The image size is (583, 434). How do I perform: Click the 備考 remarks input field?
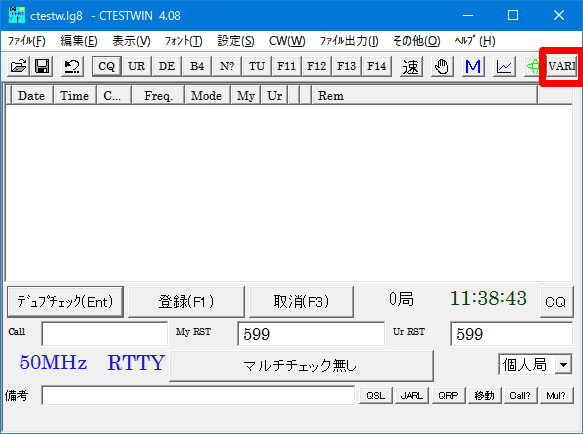click(198, 395)
